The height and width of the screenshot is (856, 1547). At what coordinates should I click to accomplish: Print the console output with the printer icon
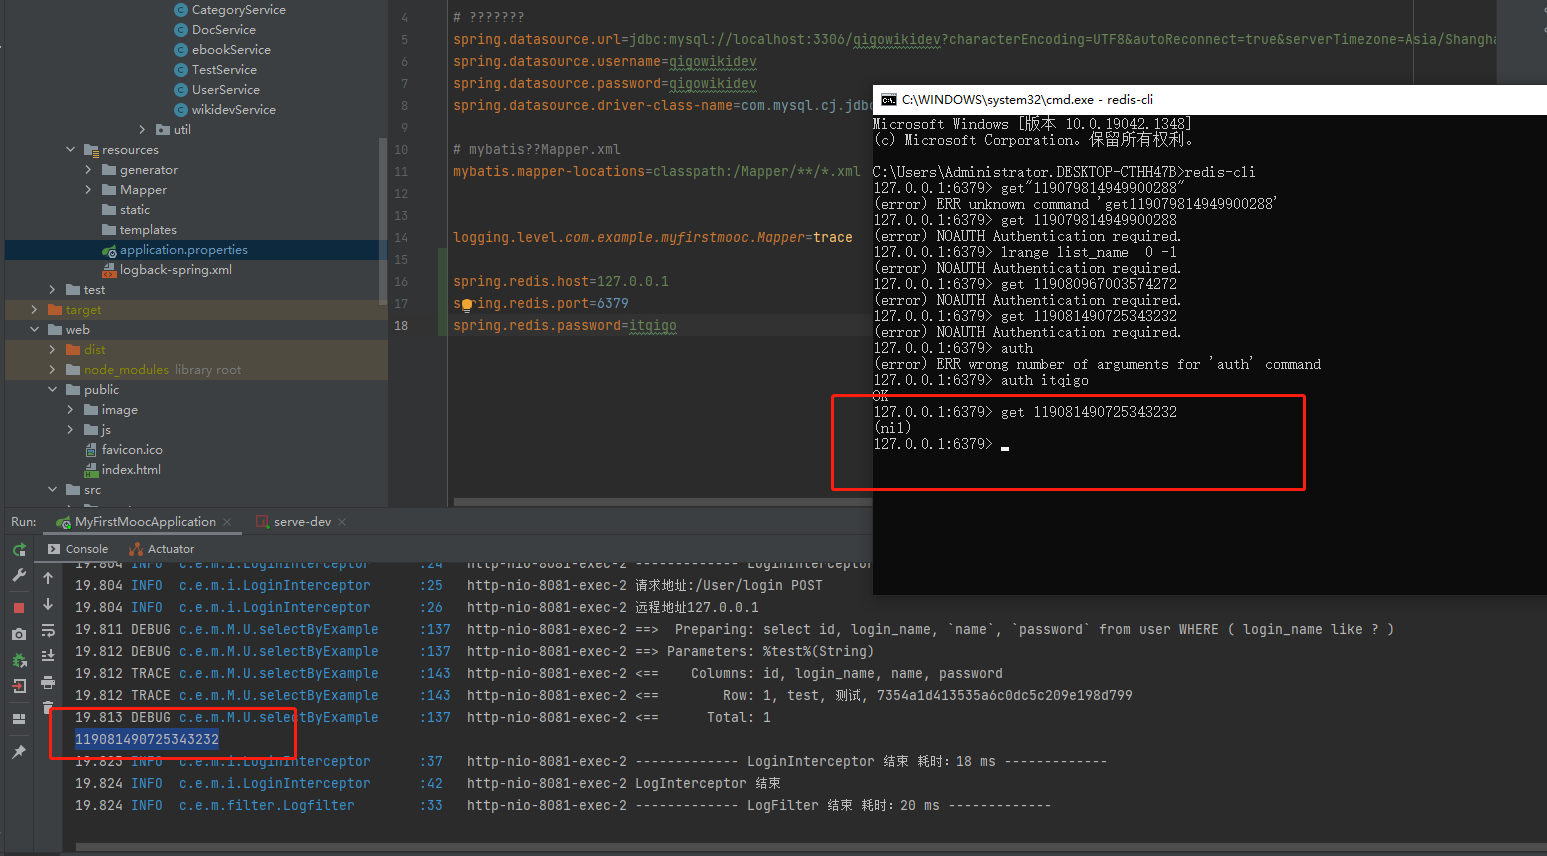click(48, 682)
